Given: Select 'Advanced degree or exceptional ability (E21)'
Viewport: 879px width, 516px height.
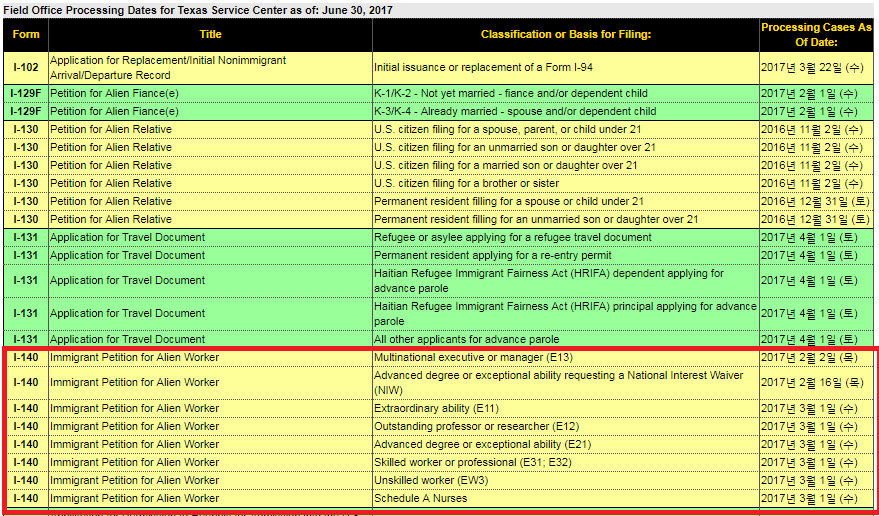Looking at the screenshot, I should pyautogui.click(x=482, y=444).
